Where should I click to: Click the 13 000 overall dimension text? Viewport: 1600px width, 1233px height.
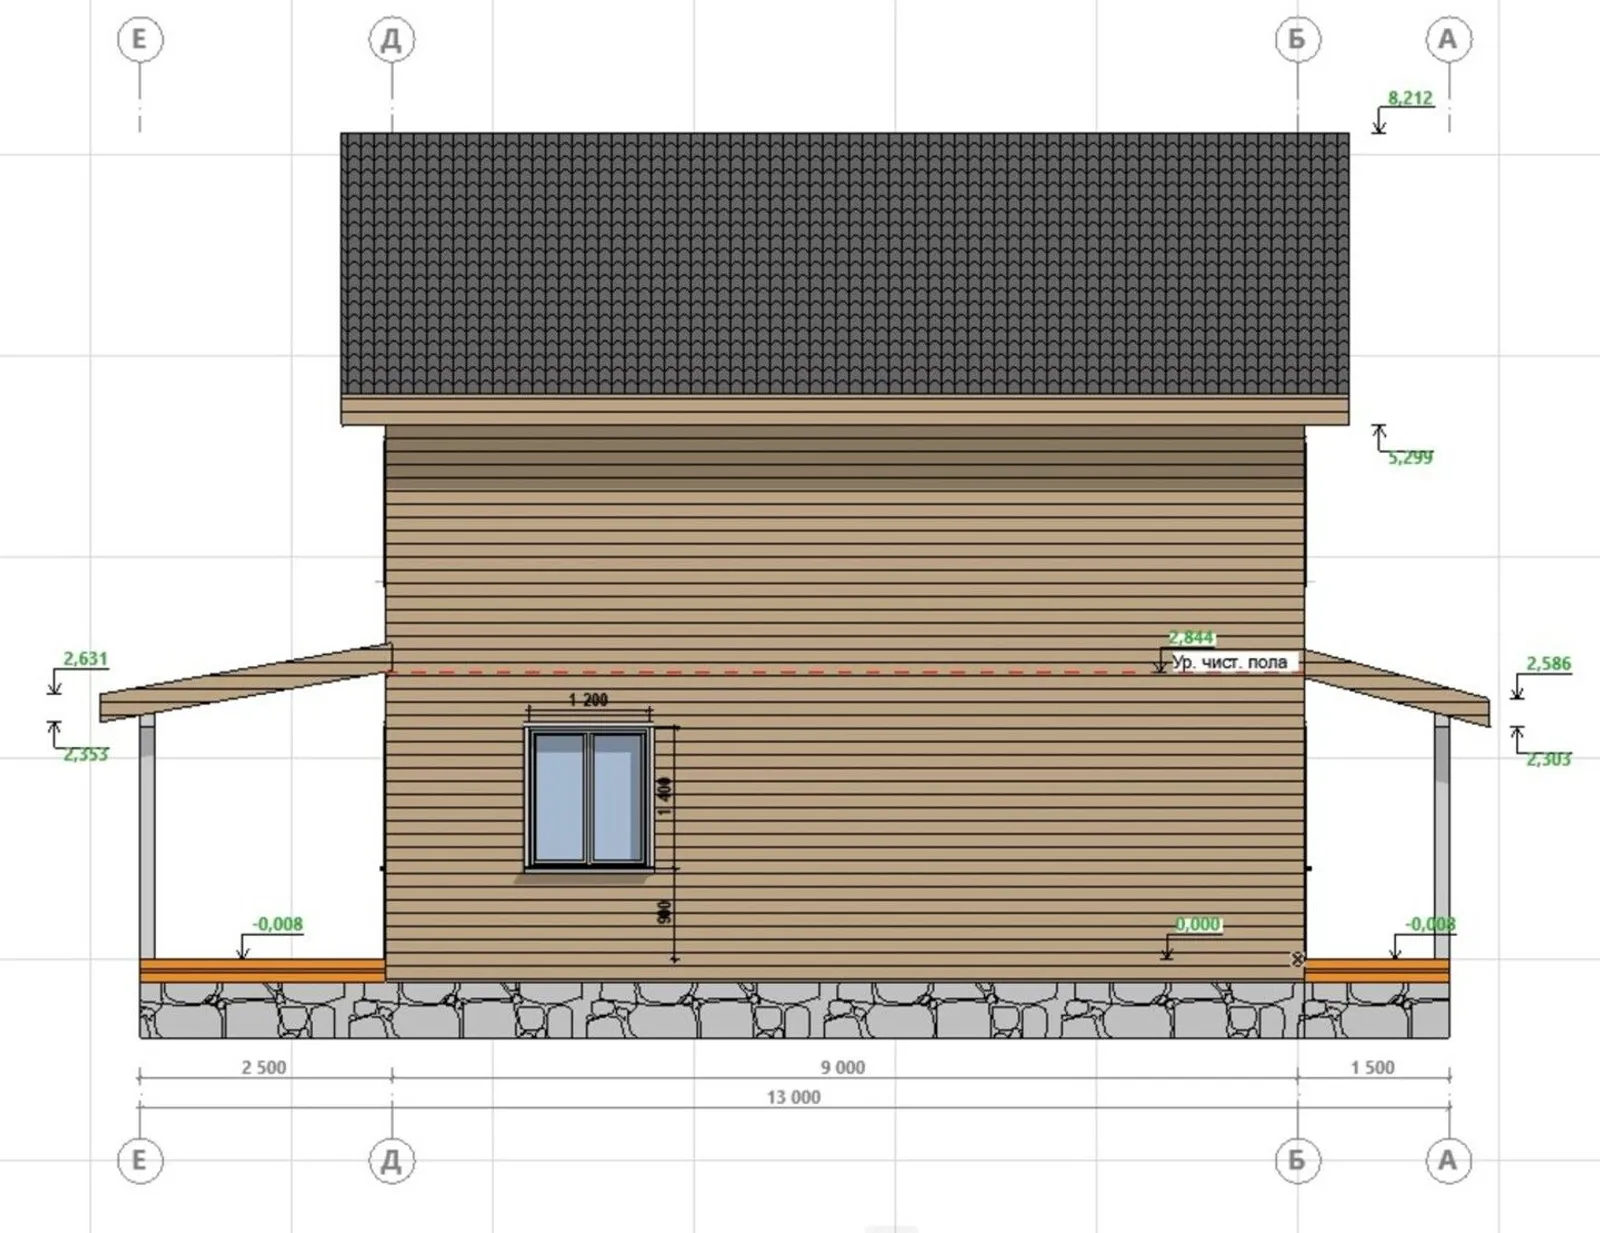pyautogui.click(x=793, y=1097)
